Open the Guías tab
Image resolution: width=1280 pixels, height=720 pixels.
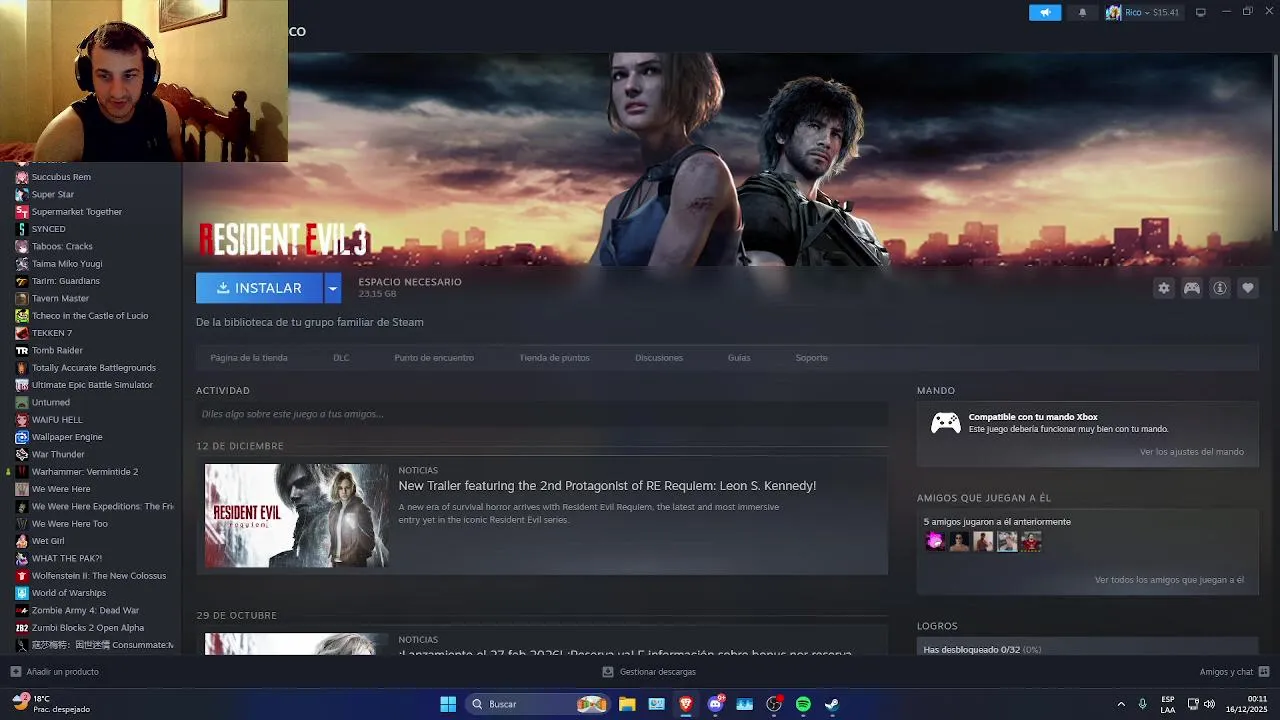739,357
